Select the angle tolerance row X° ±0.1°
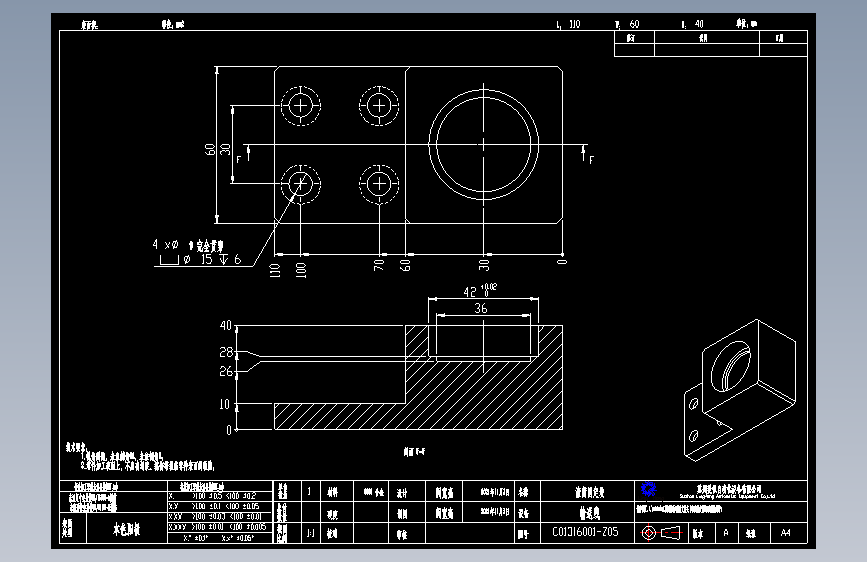 [218, 538]
